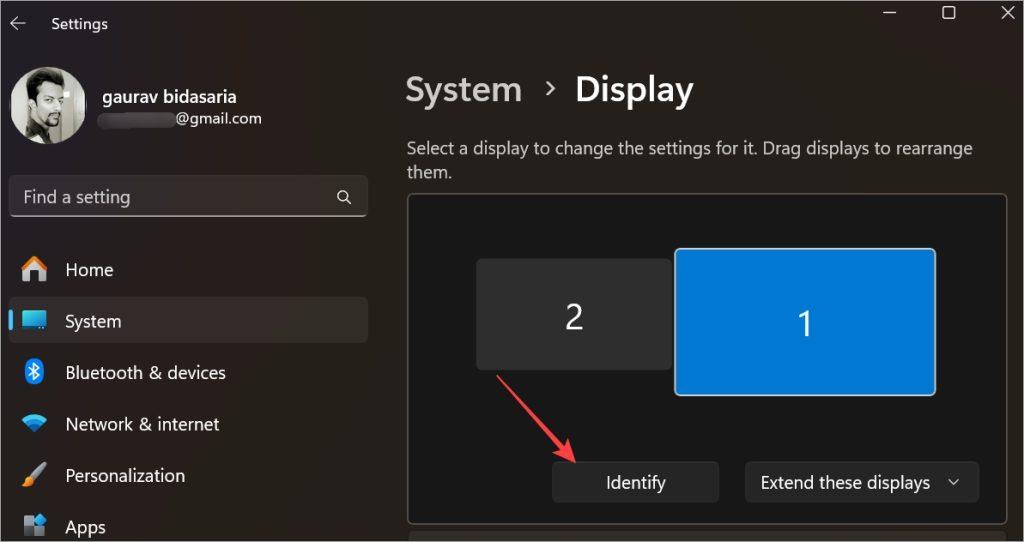Click the gaurav bidasaria account name
1024x542 pixels.
coord(169,97)
